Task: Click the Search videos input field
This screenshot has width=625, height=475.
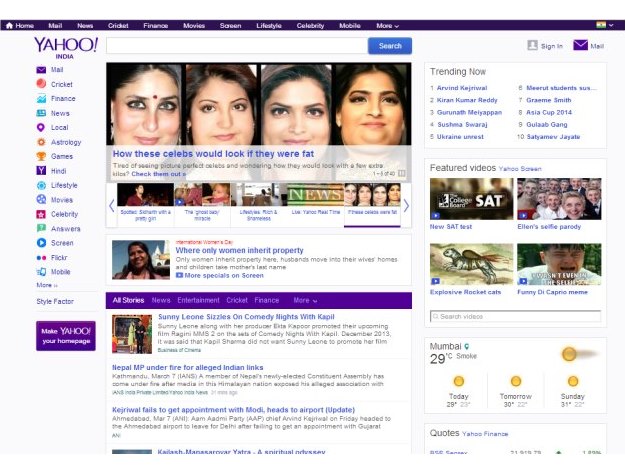Action: coord(515,316)
